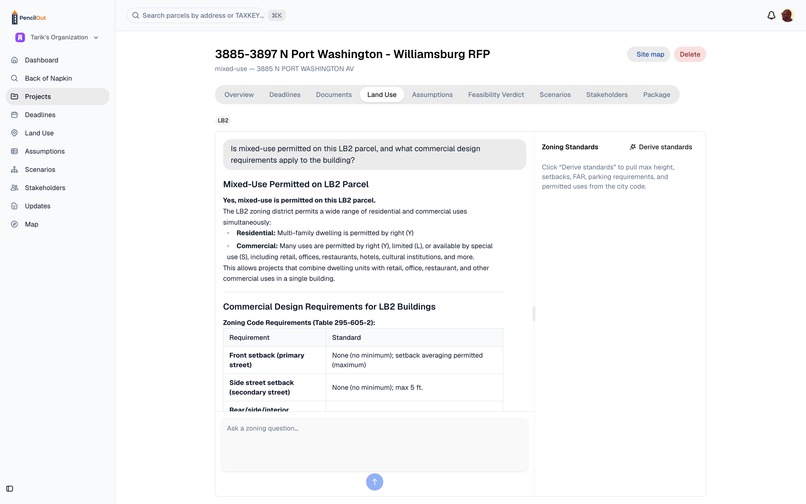
Task: Click the Map compass icon in sidebar
Action: [14, 224]
